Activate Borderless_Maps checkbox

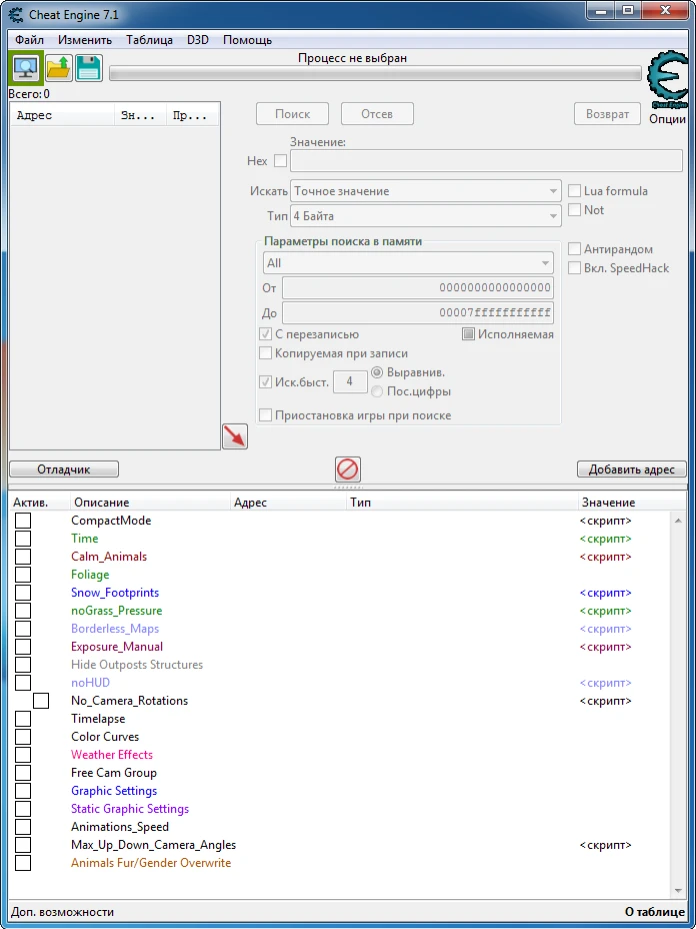click(23, 629)
